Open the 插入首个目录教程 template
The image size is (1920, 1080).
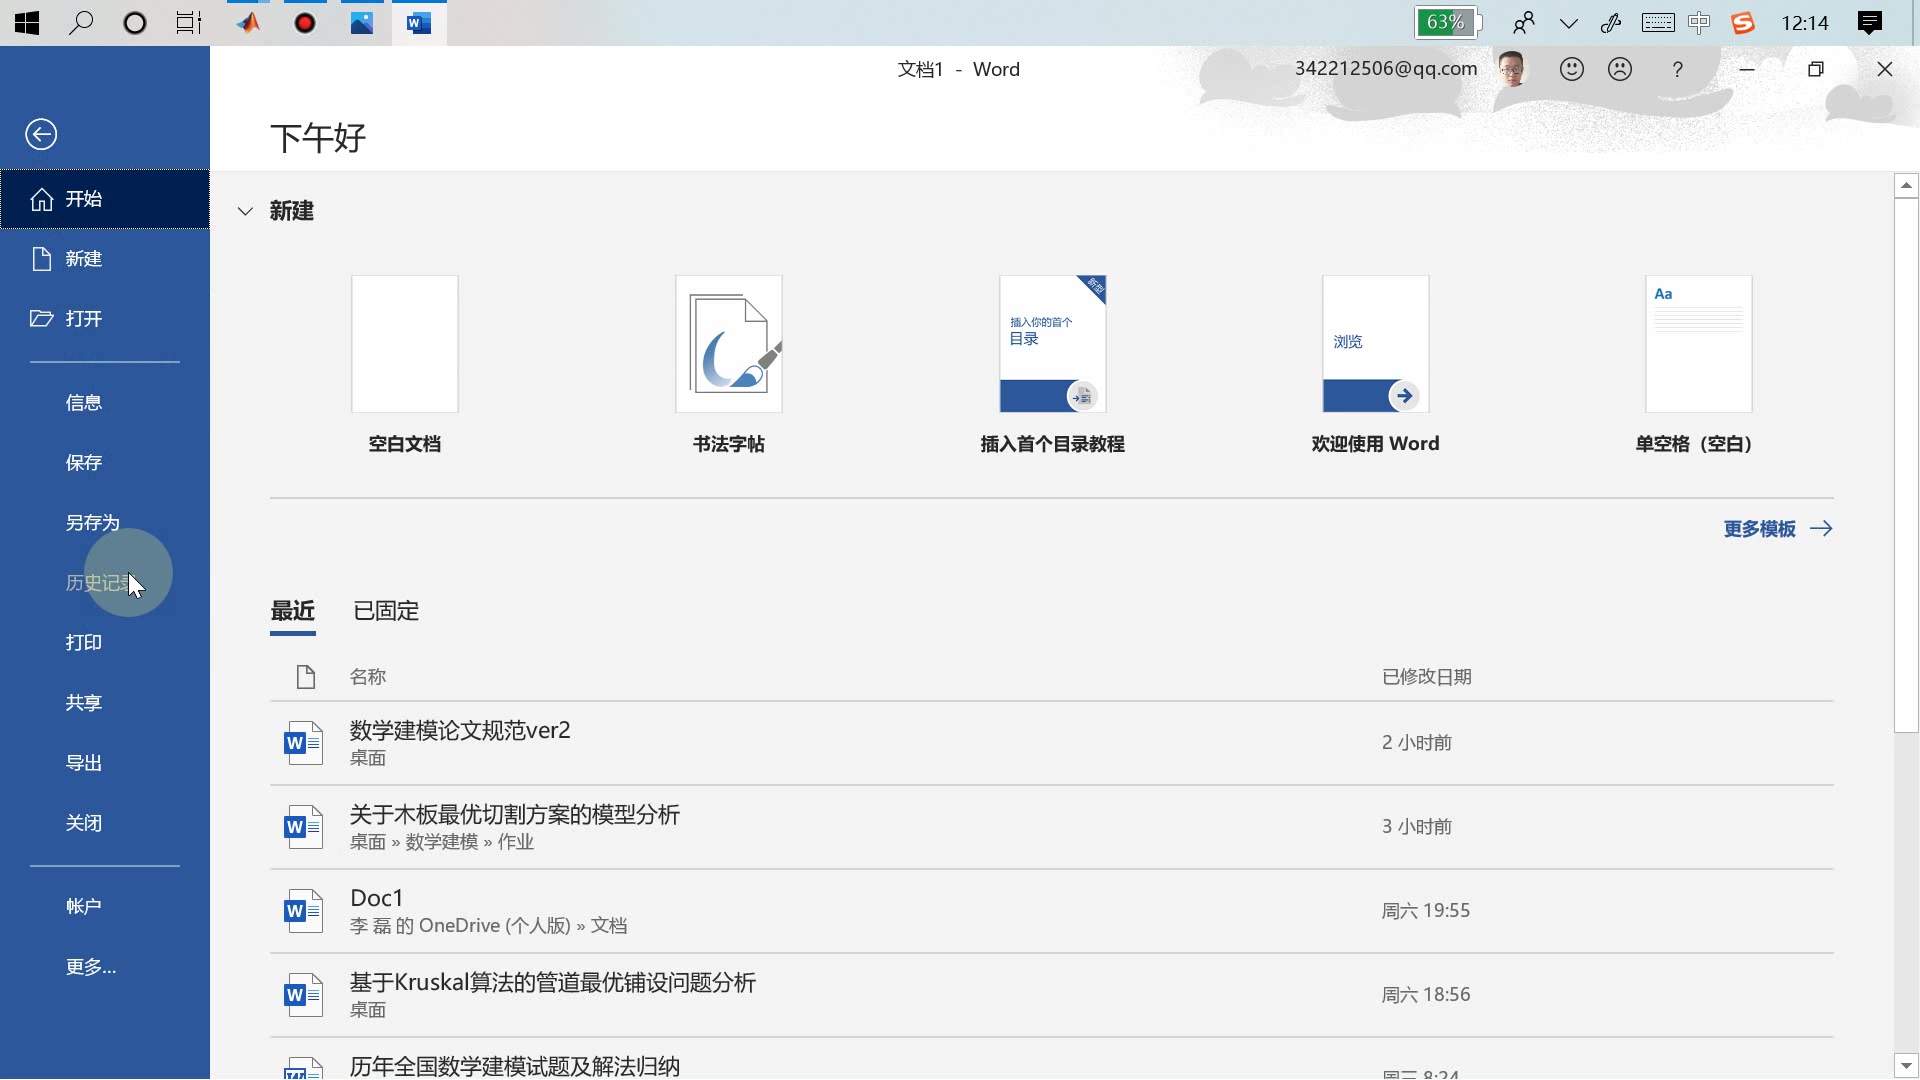(x=1053, y=344)
